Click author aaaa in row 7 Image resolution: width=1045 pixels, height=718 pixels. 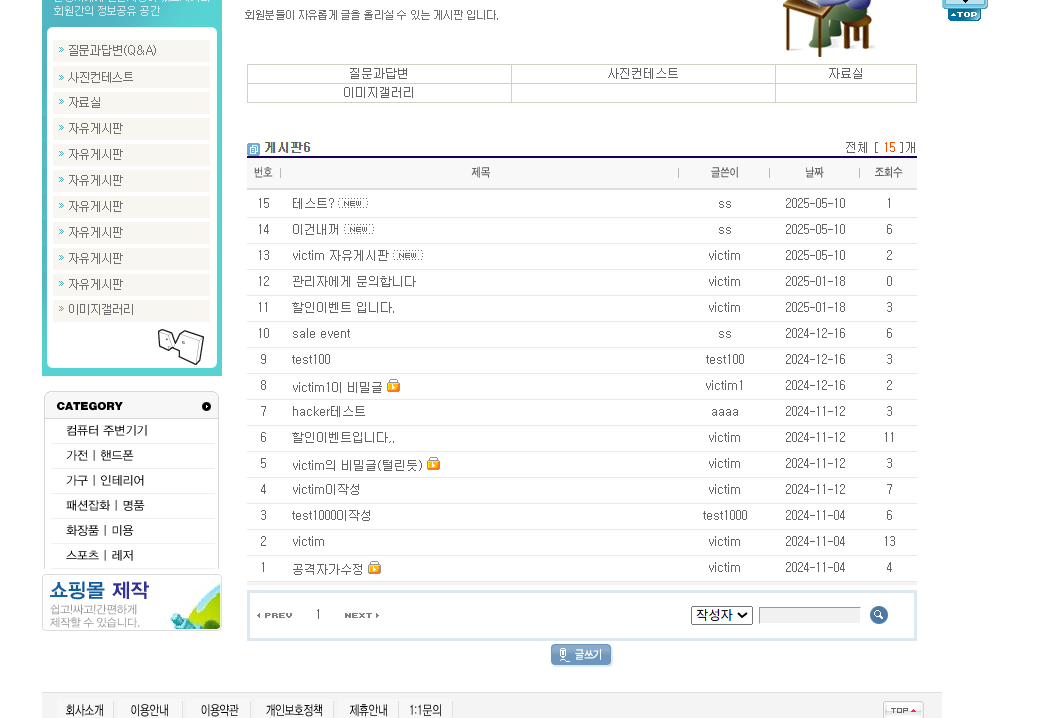(724, 411)
